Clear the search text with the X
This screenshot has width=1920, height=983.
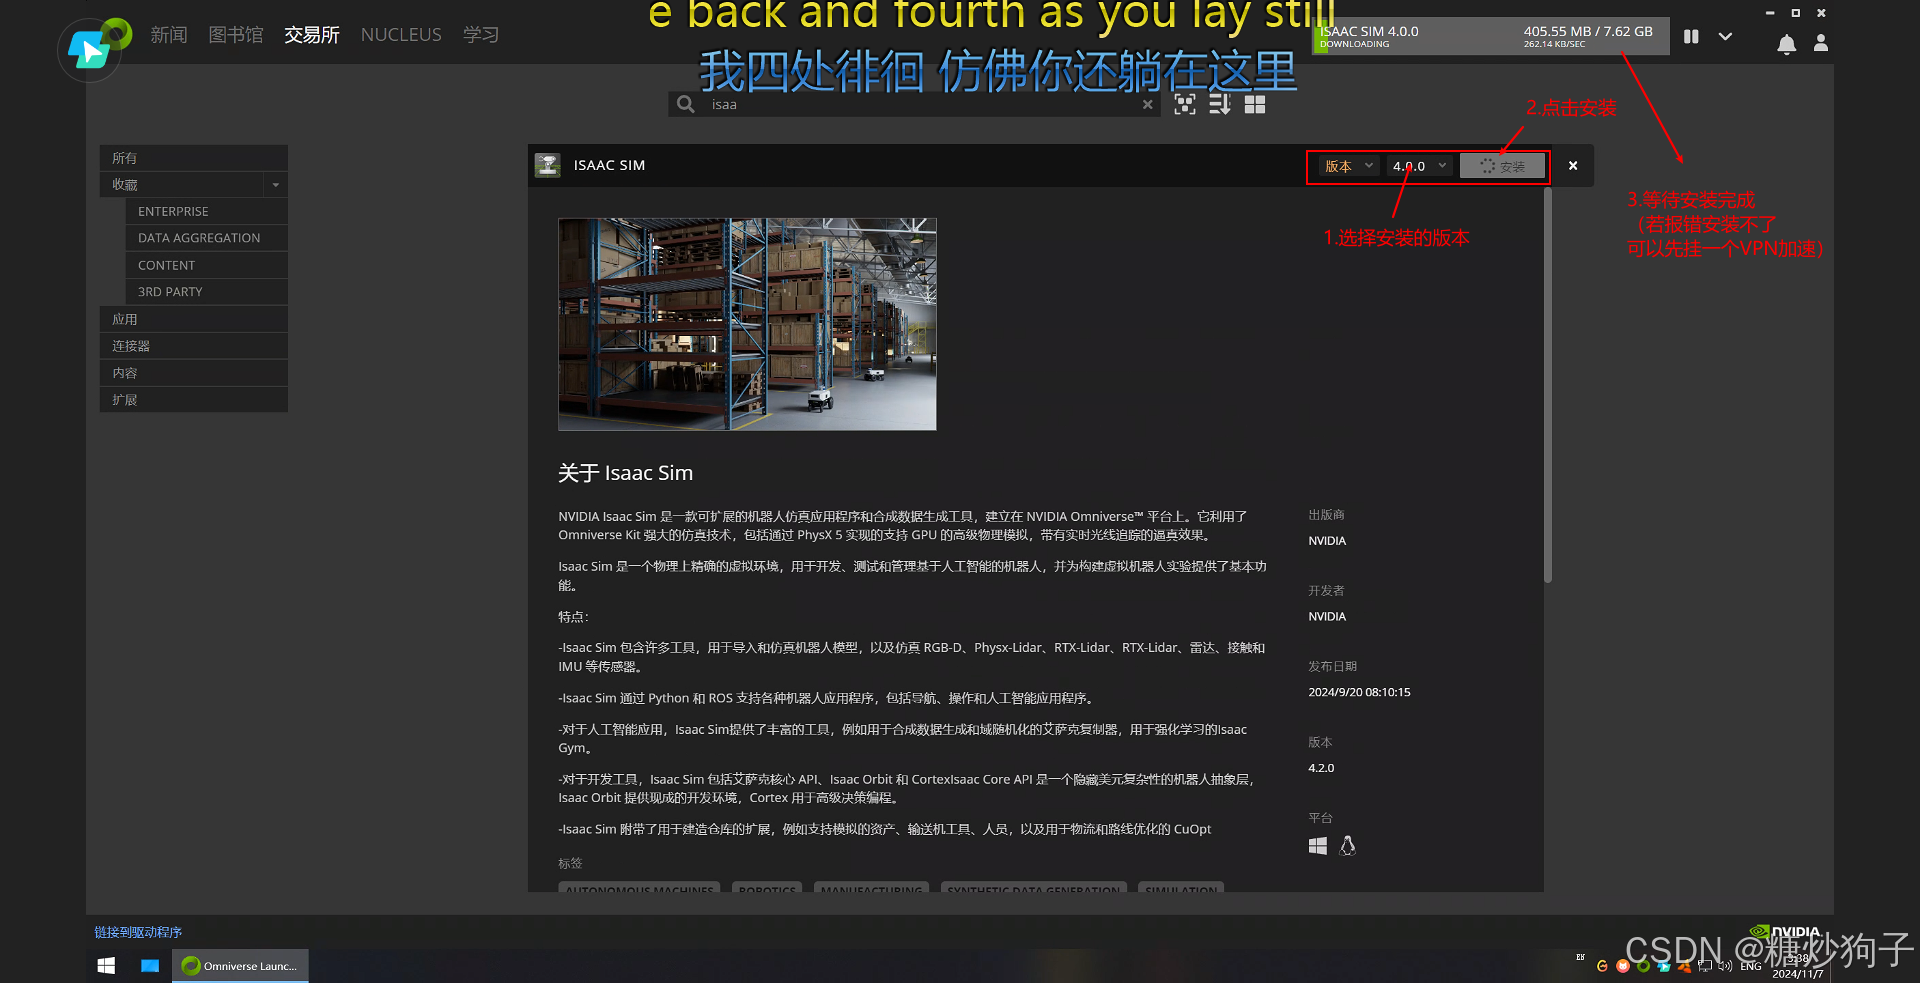click(1147, 104)
